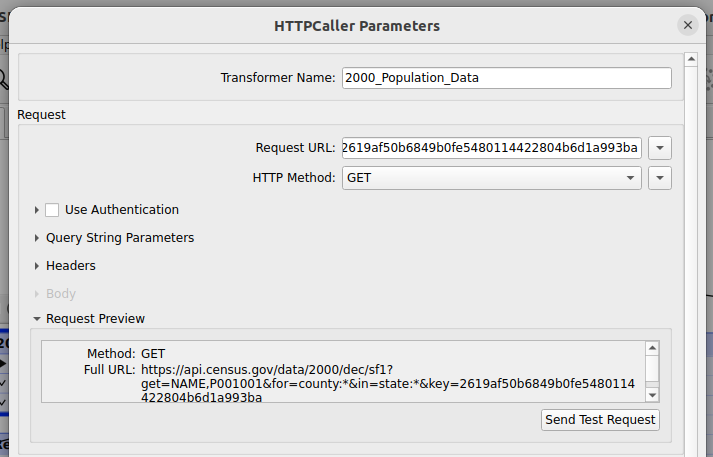
Task: Open the arrow menu beside HTTP Method
Action: click(x=659, y=178)
